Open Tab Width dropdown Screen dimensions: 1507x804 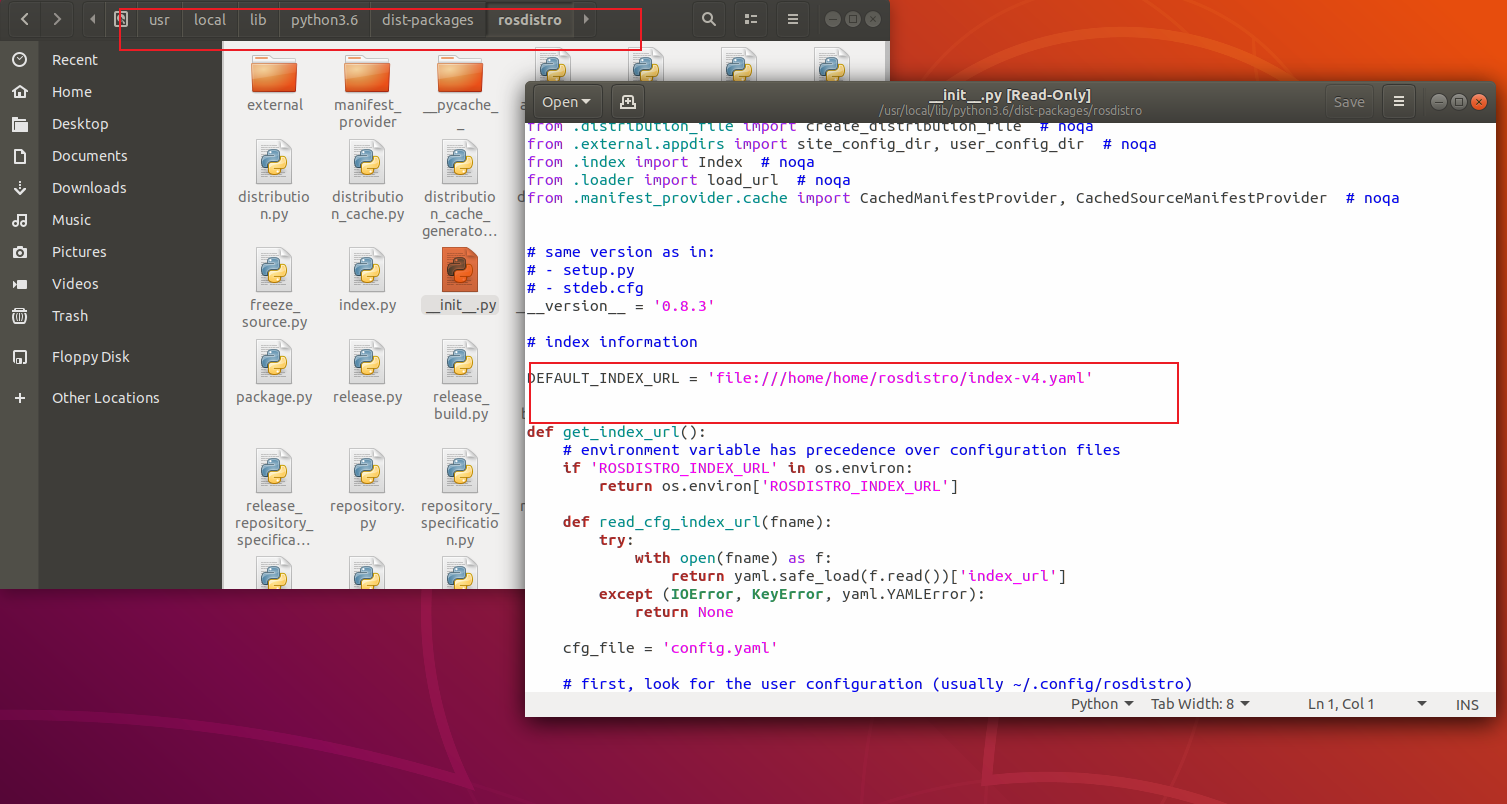tap(1200, 704)
